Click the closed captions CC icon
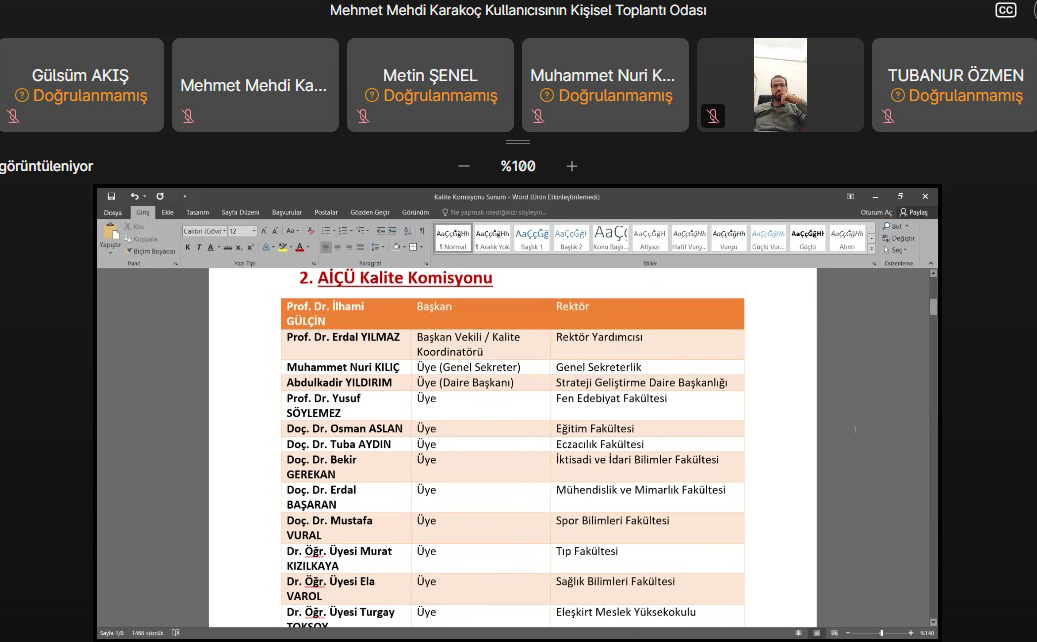This screenshot has height=642, width=1037. click(x=1005, y=11)
